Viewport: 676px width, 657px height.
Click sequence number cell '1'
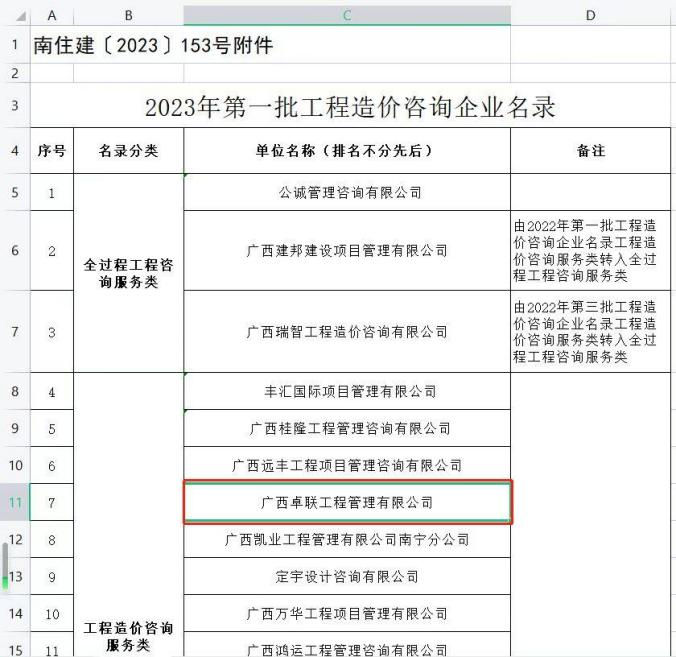click(x=52, y=192)
